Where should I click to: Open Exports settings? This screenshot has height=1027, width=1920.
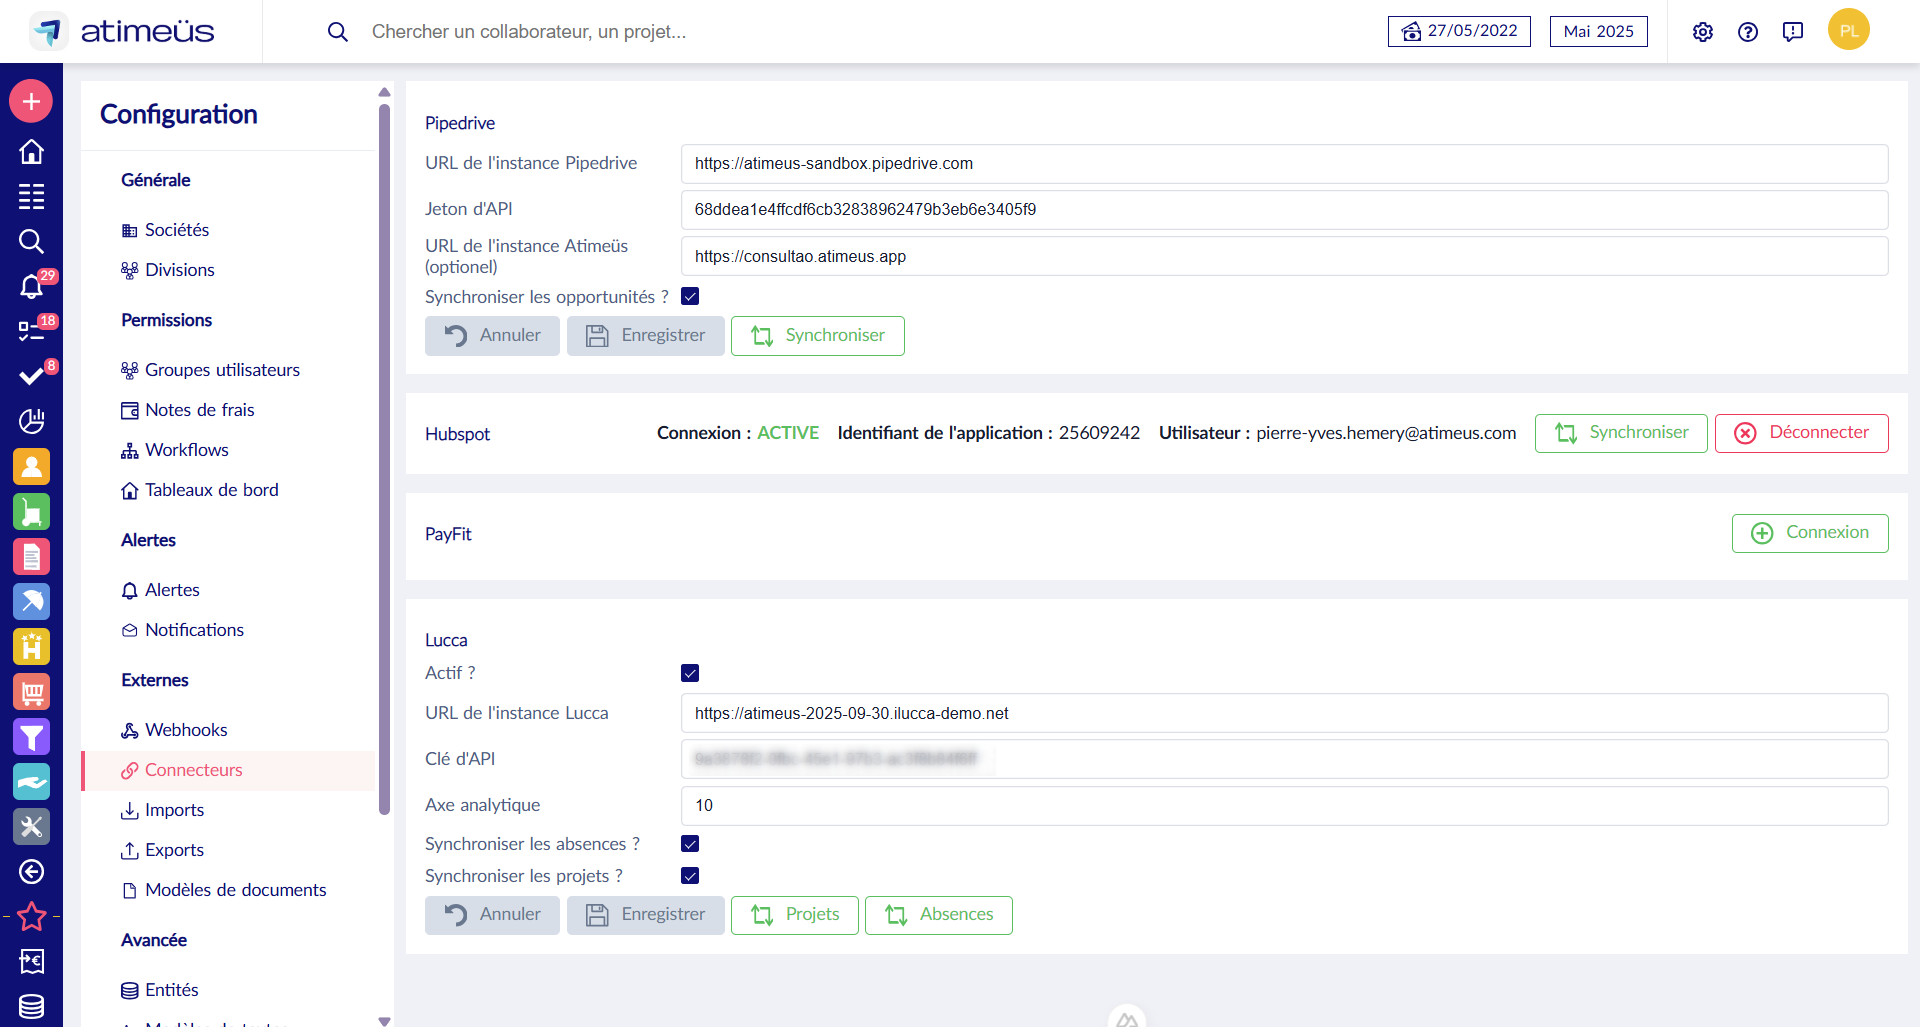click(162, 850)
